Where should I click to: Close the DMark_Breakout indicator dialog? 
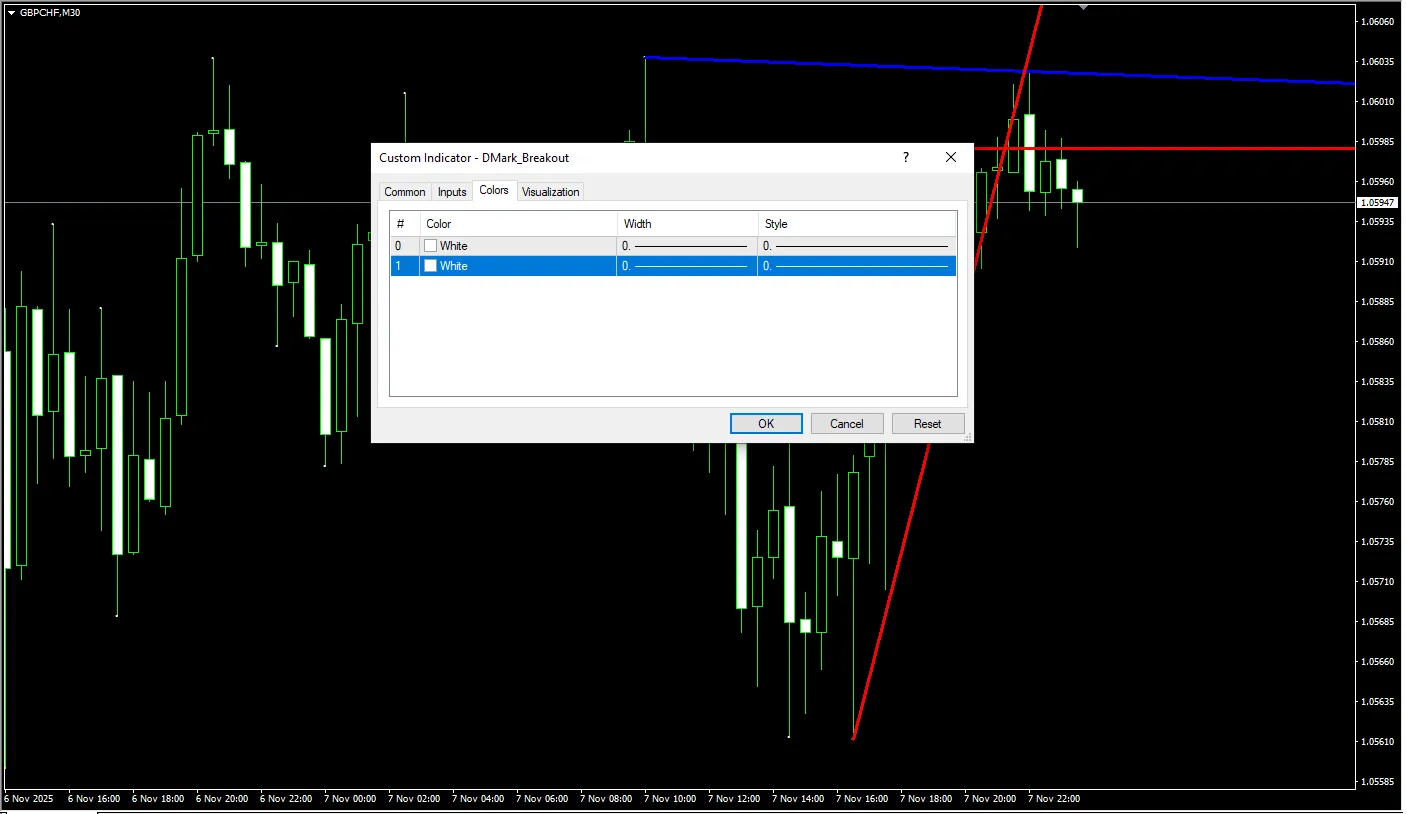(951, 158)
